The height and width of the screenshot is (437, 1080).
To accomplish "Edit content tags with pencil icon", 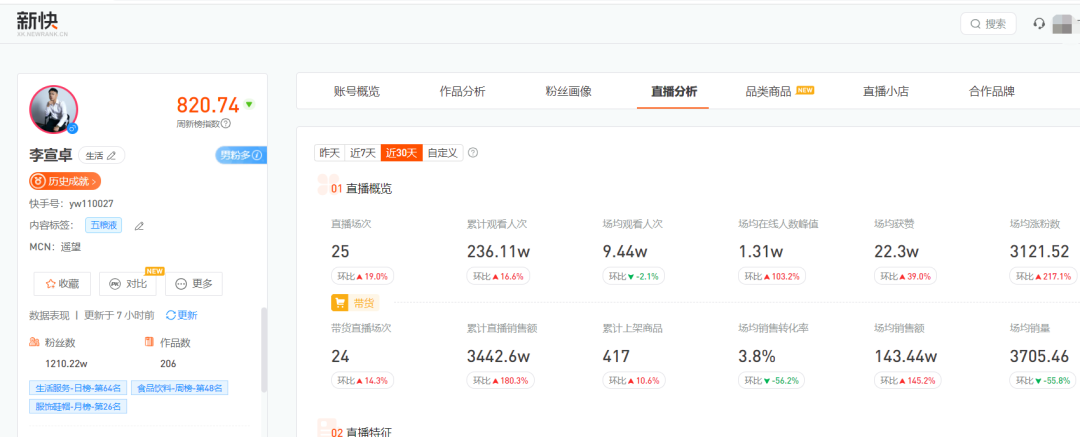I will (138, 225).
